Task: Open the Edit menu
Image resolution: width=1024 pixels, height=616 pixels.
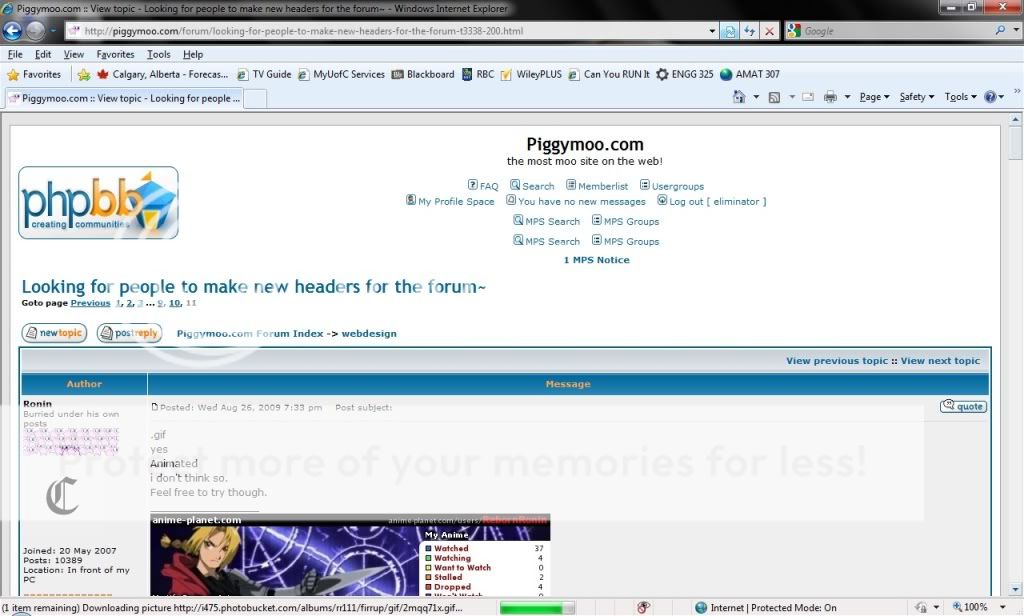Action: point(43,54)
